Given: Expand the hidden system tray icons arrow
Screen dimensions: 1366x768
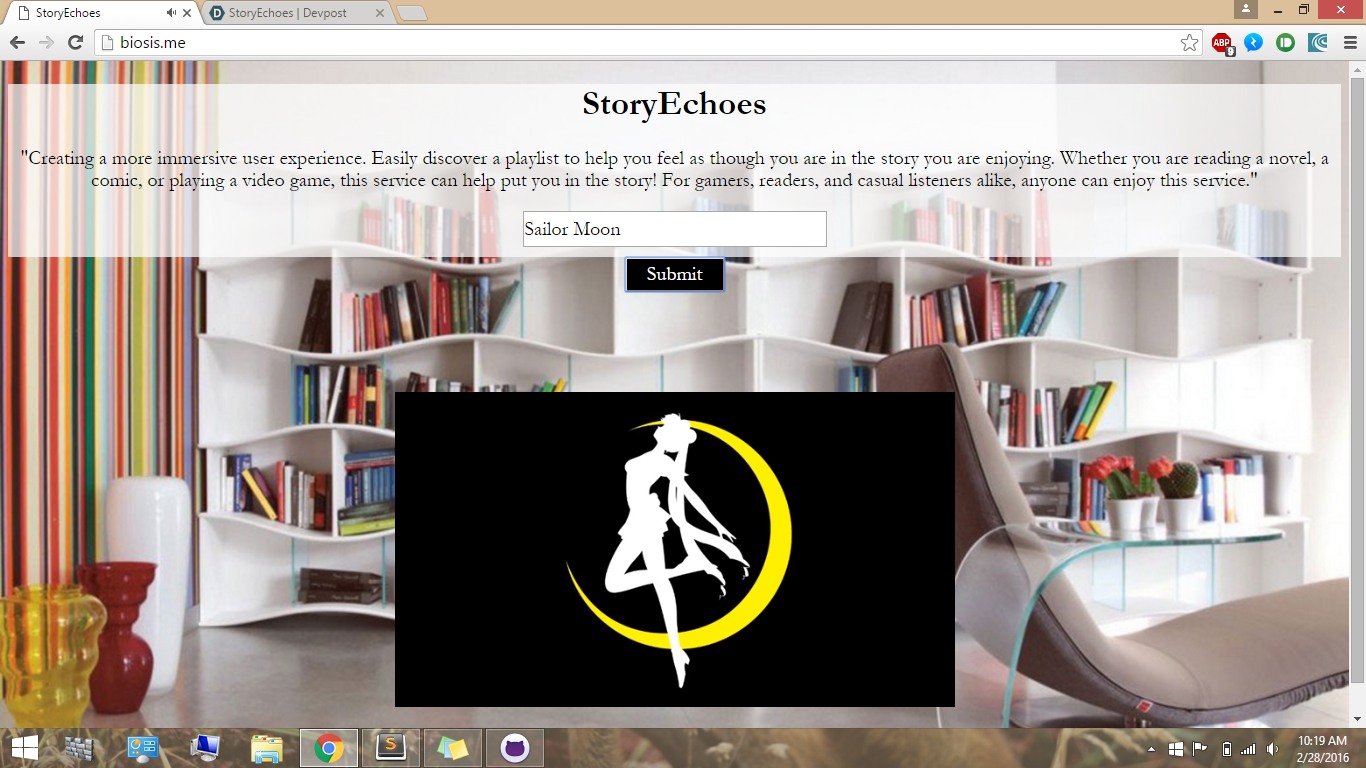Looking at the screenshot, I should 1151,748.
